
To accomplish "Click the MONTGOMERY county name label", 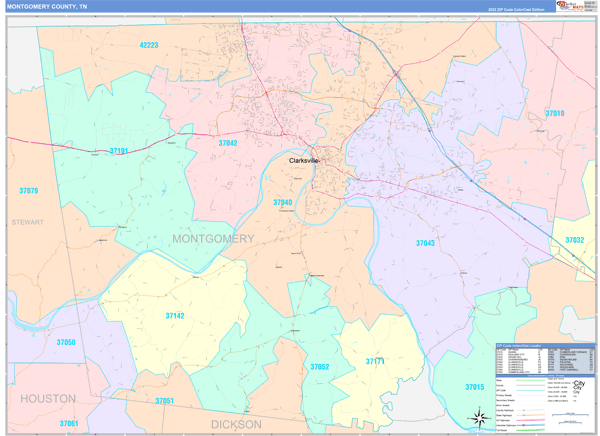I will 213,239.
